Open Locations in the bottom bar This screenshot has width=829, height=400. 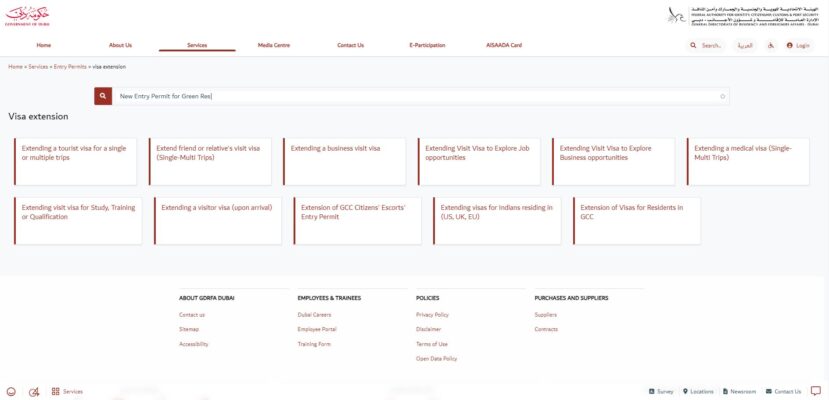[x=698, y=392]
